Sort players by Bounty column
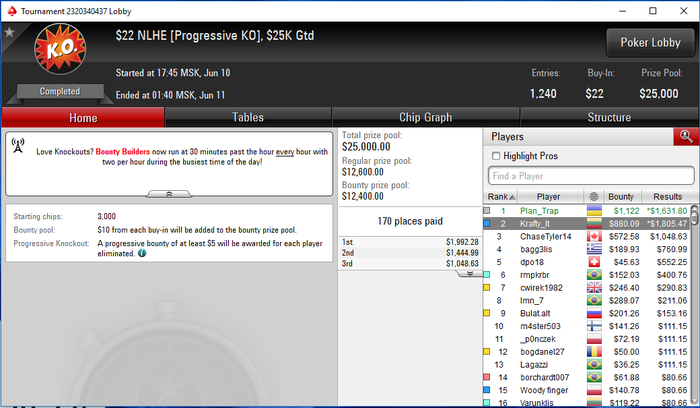Image resolution: width=700 pixels, height=408 pixels. [x=621, y=196]
